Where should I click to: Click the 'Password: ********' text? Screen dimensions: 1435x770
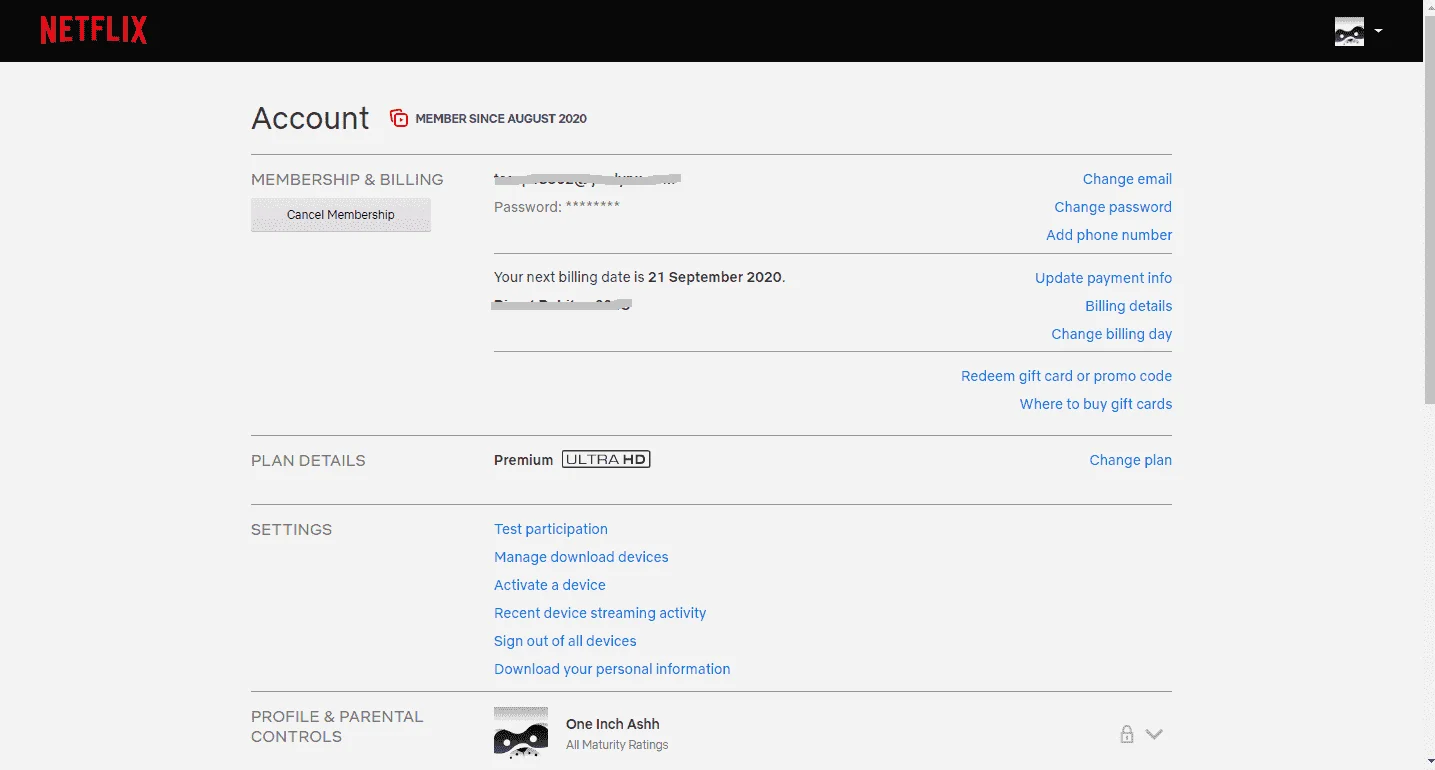[x=557, y=207]
